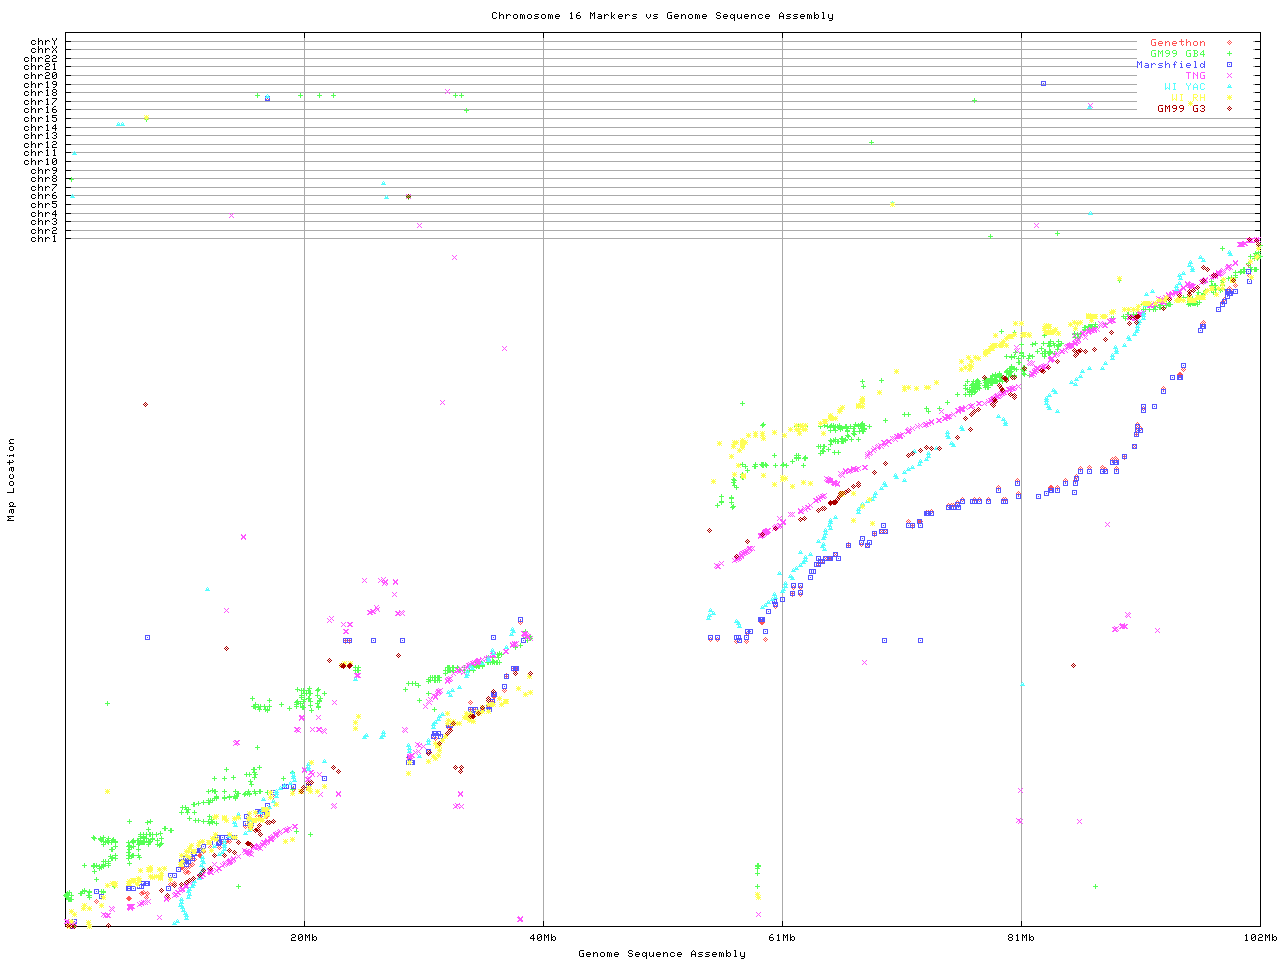Click the cyan WI YAC triangle marker
The height and width of the screenshot is (960, 1280).
click(1229, 87)
